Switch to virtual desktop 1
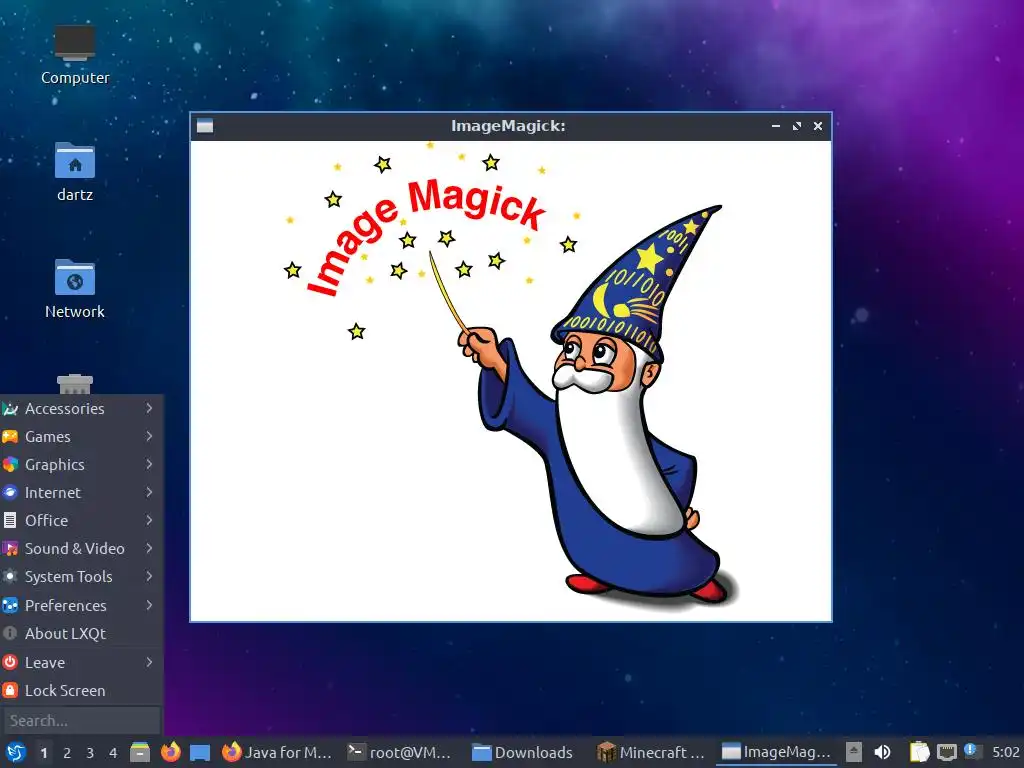The height and width of the screenshot is (768, 1024). [44, 753]
